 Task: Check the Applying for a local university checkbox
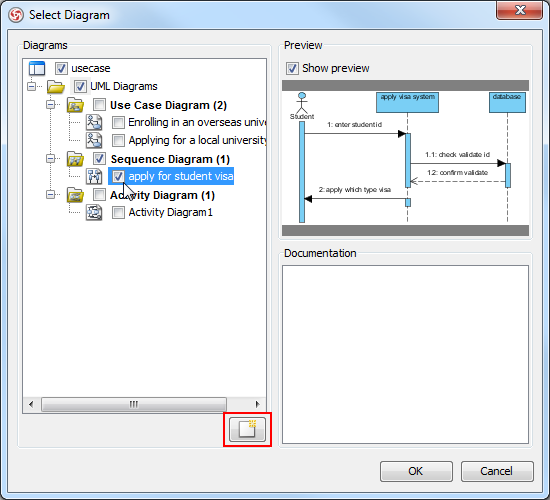click(x=118, y=140)
